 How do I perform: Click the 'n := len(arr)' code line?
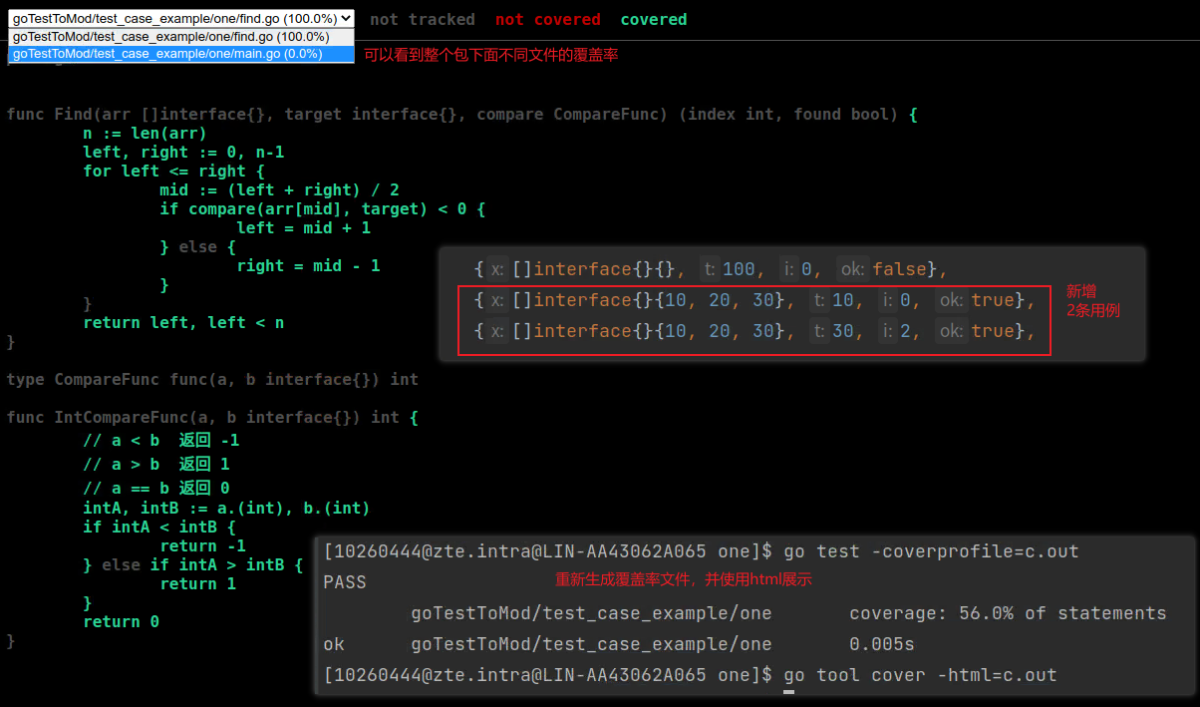pos(144,133)
